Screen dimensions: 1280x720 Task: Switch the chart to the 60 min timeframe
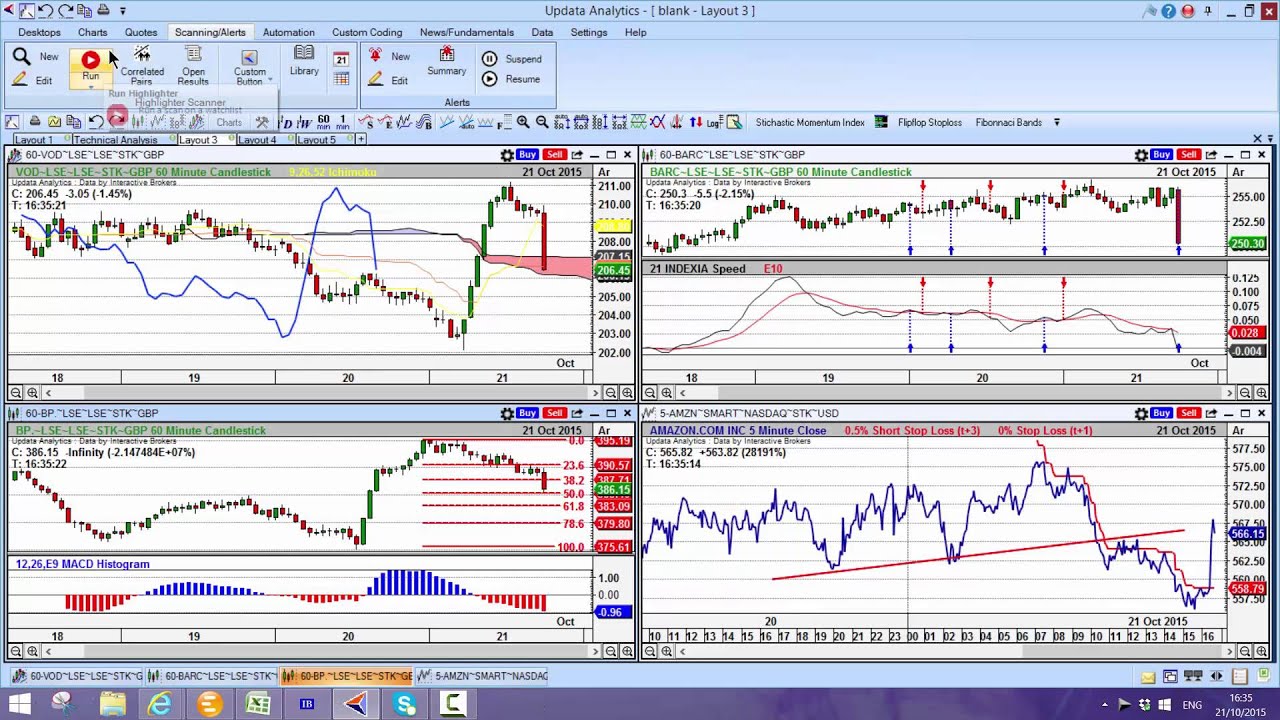(323, 122)
